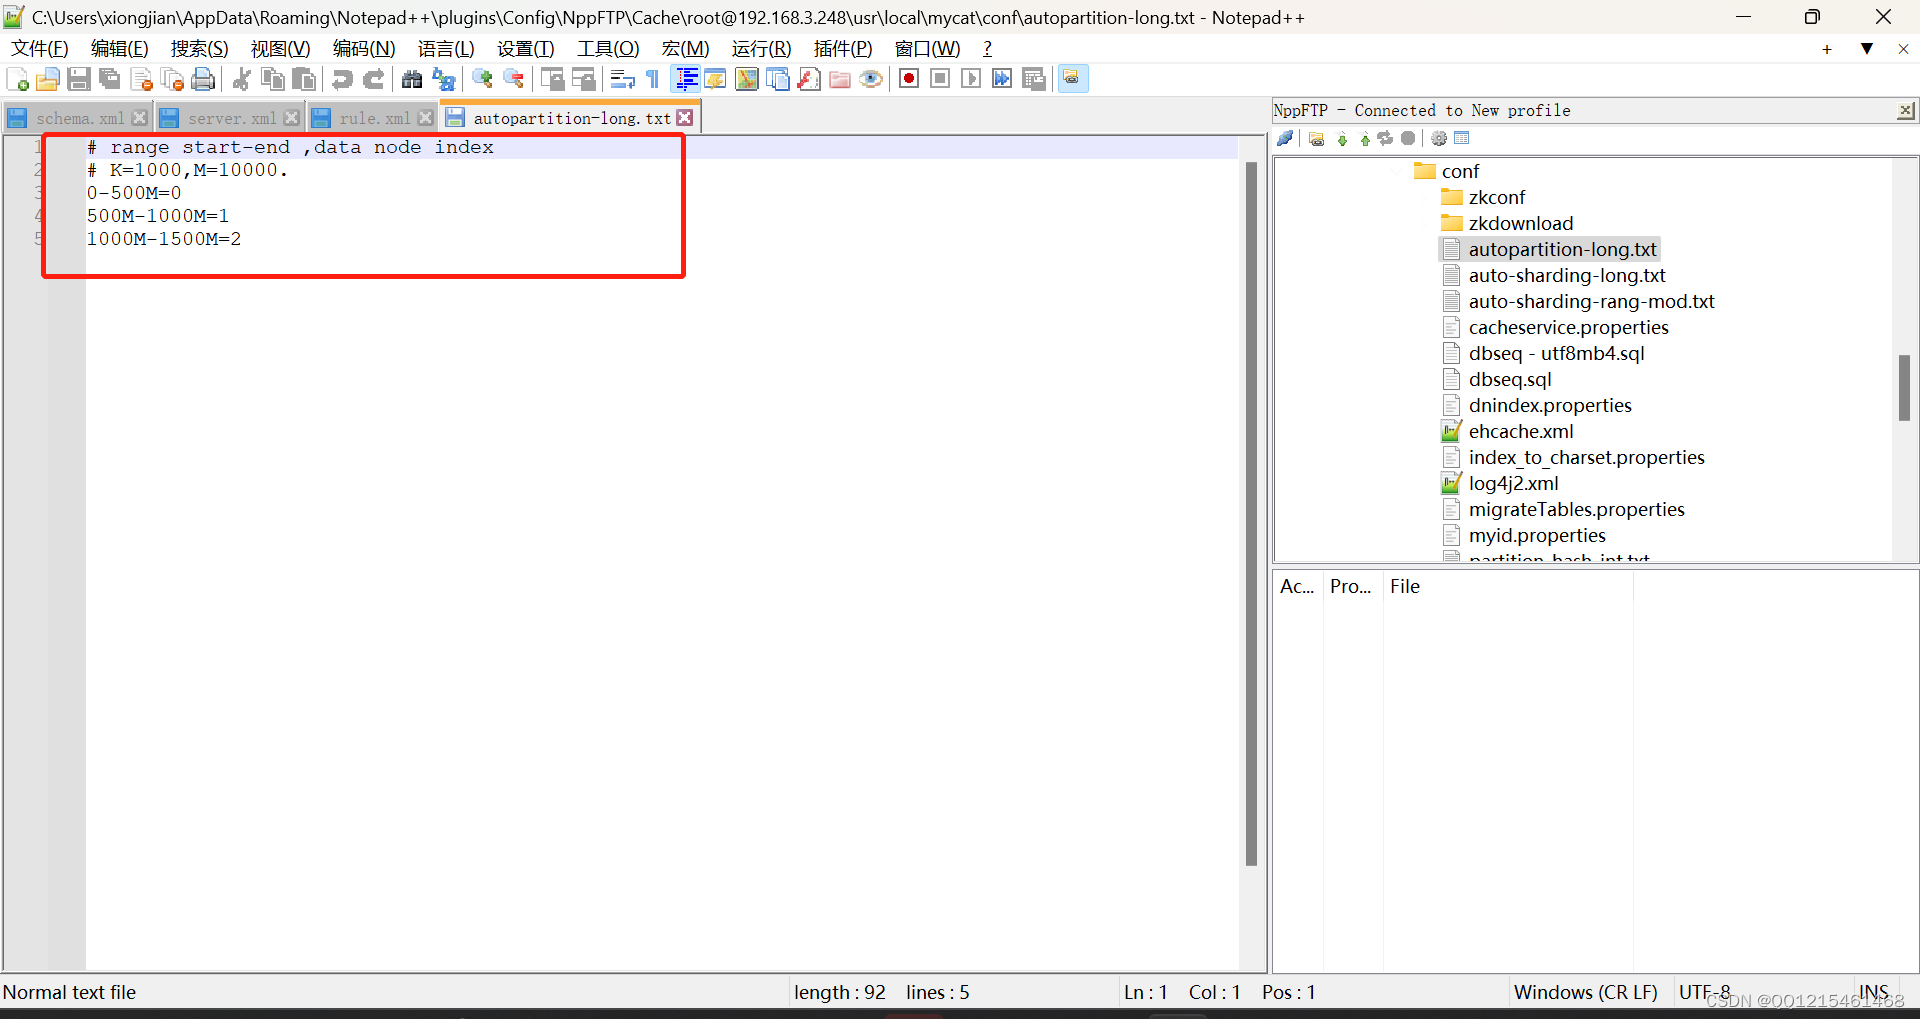Click the NppFTP download file icon
The width and height of the screenshot is (1920, 1019).
click(x=1342, y=139)
